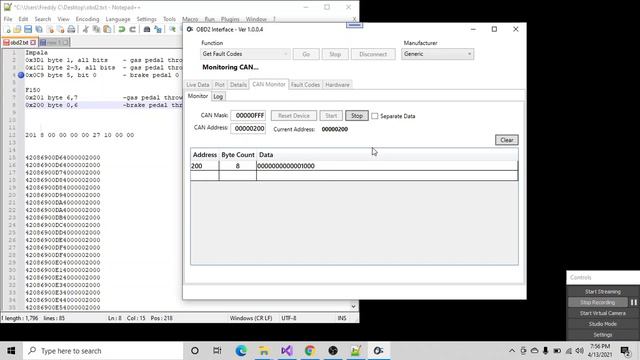Open Visual Studio from the taskbar
640x360 pixels.
[287, 351]
